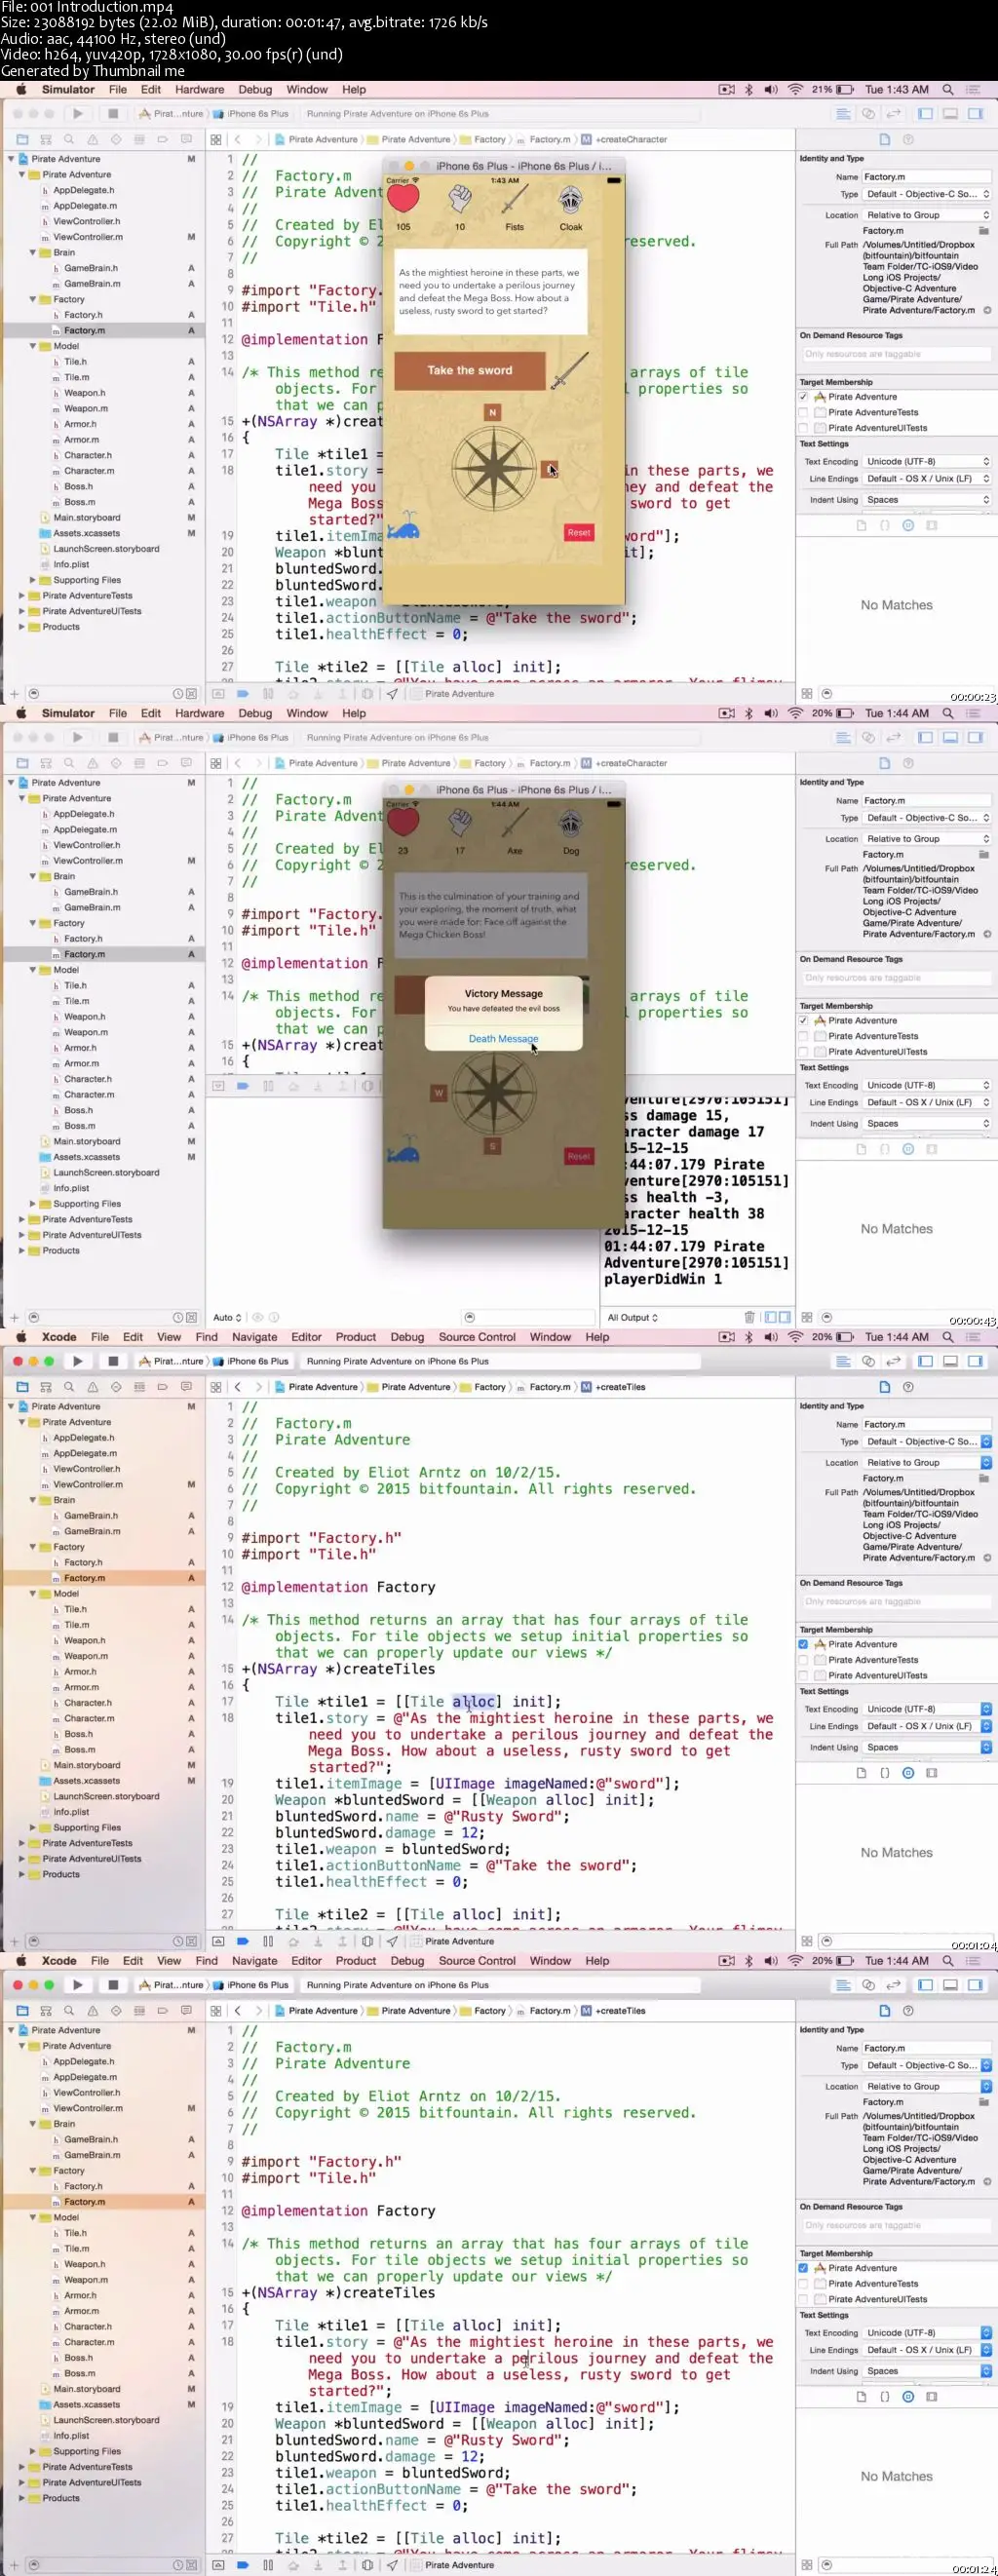Select the version editor icon in third-frame toolbar
The height and width of the screenshot is (2576, 998).
(894, 1361)
